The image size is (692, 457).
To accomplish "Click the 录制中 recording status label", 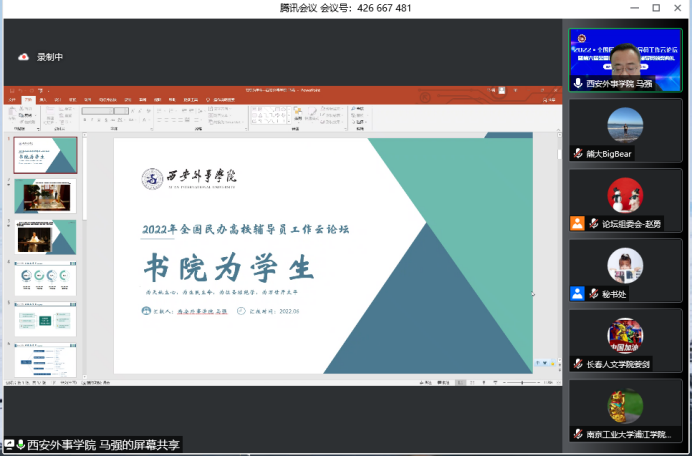I will tap(50, 57).
